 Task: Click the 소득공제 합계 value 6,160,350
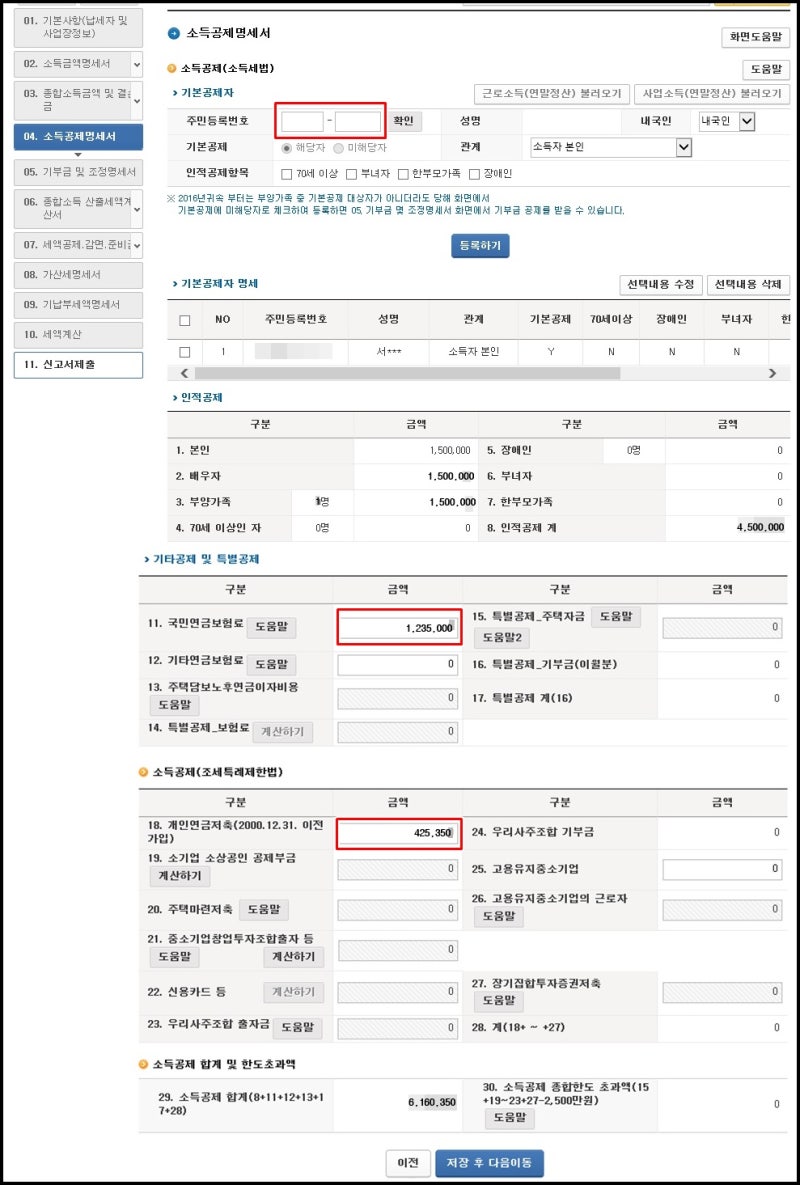click(x=432, y=1103)
